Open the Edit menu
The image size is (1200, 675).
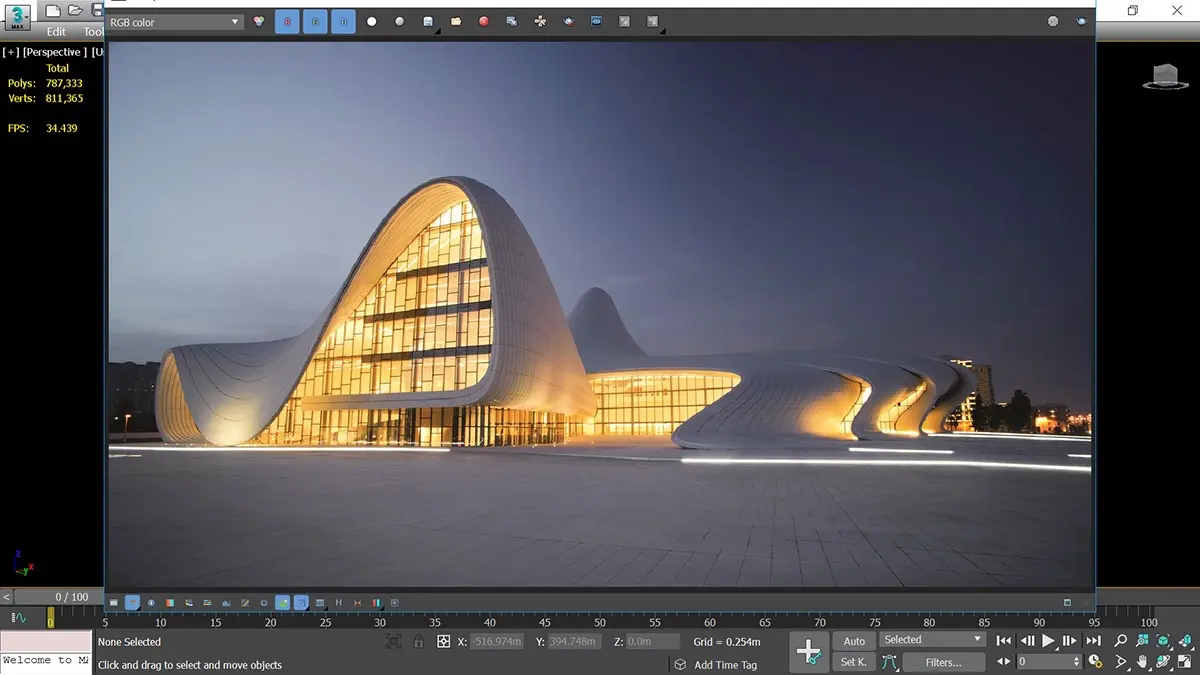(56, 32)
